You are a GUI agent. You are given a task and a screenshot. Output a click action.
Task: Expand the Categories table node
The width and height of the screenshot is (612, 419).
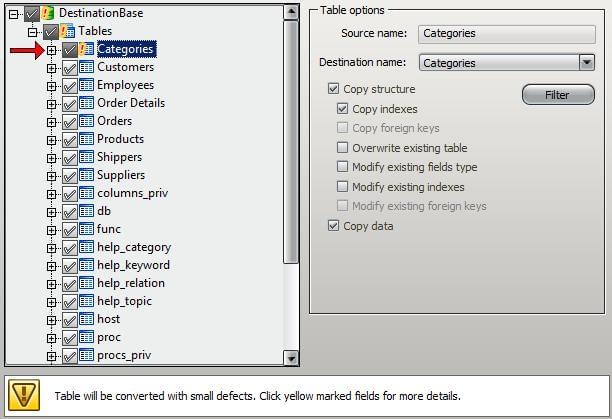[51, 50]
